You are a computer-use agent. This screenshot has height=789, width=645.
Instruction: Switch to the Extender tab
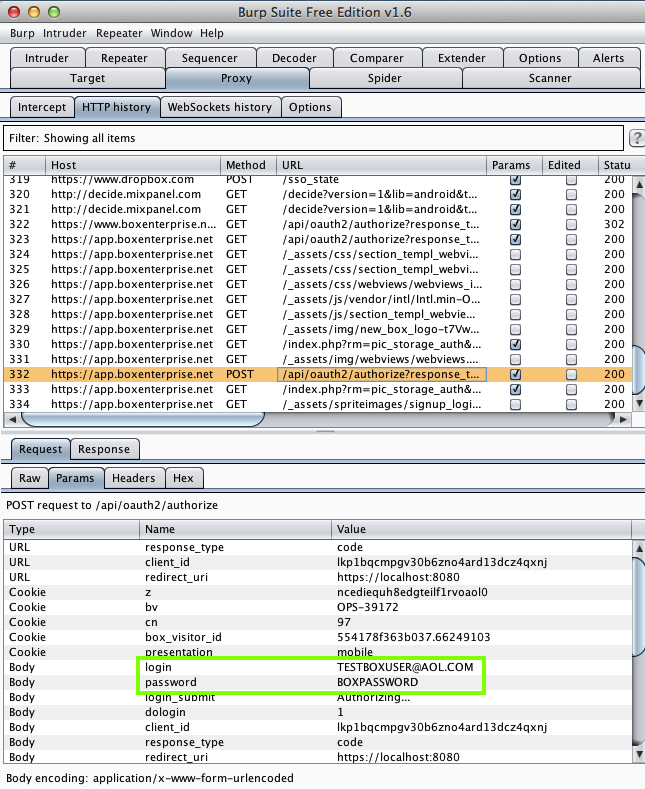462,58
